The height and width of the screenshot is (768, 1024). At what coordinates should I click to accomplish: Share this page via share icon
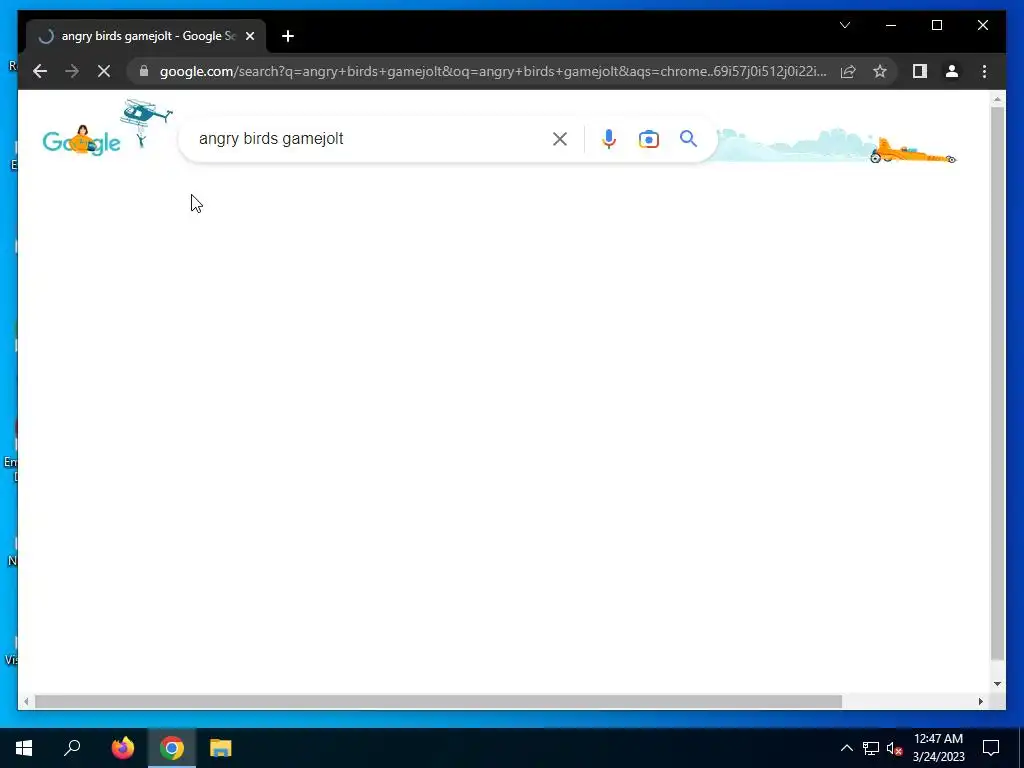click(x=848, y=71)
